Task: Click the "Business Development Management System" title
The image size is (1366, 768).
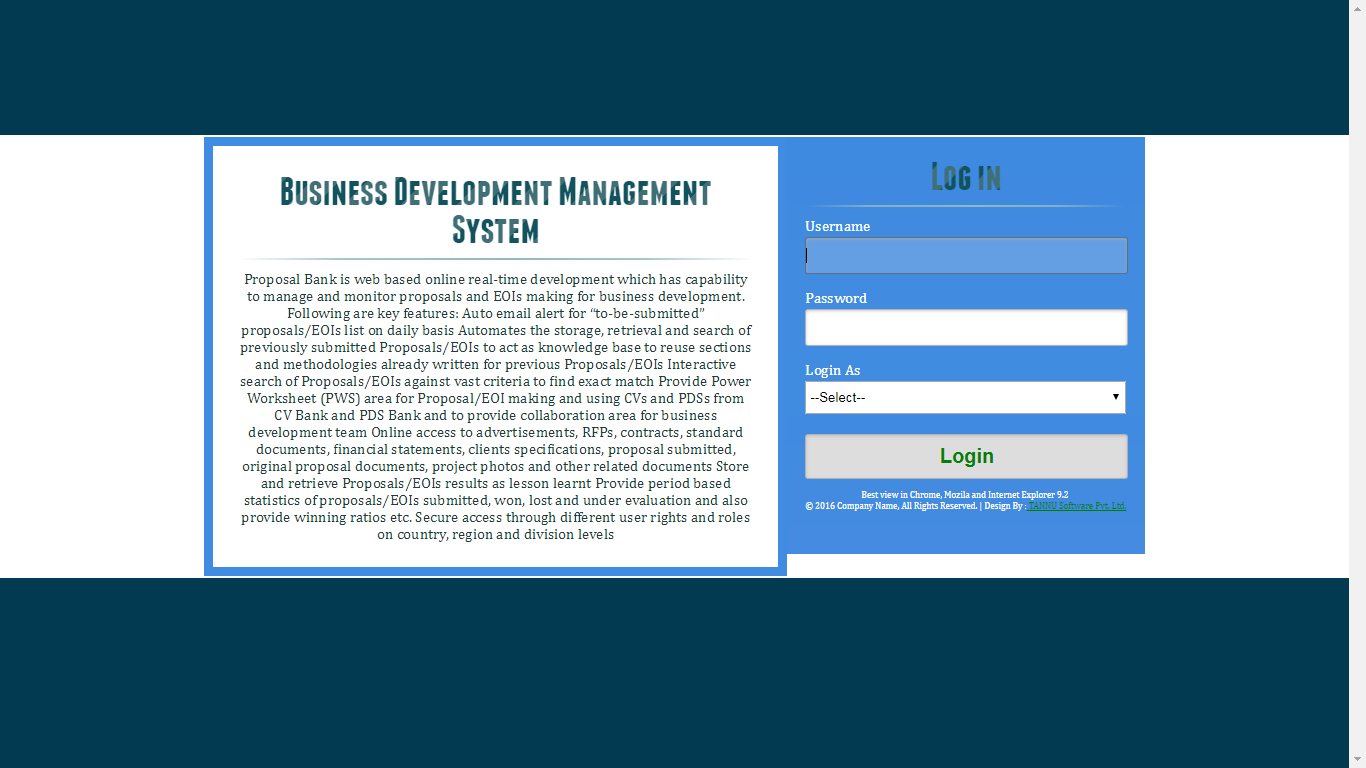Action: click(495, 210)
